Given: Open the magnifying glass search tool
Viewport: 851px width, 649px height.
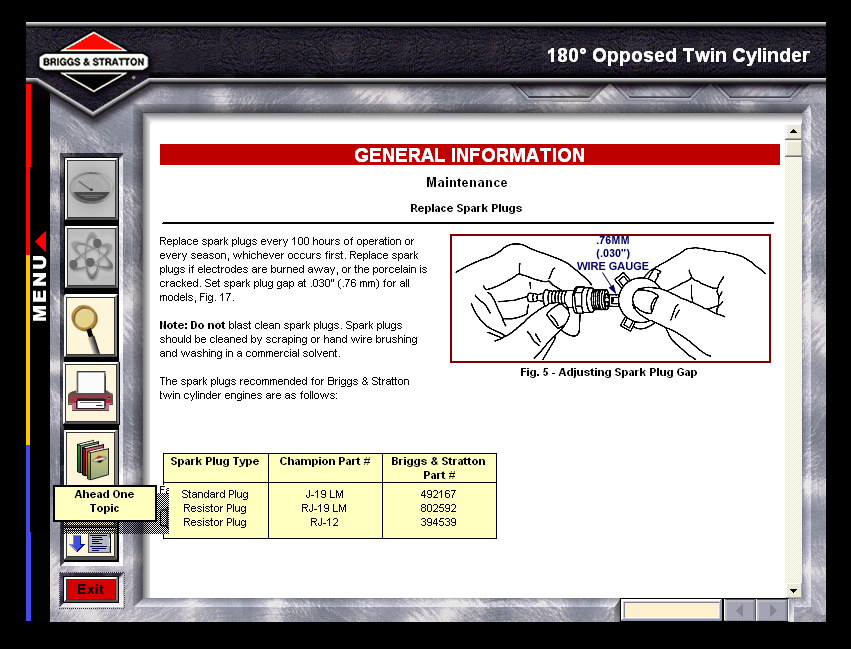Looking at the screenshot, I should (91, 326).
